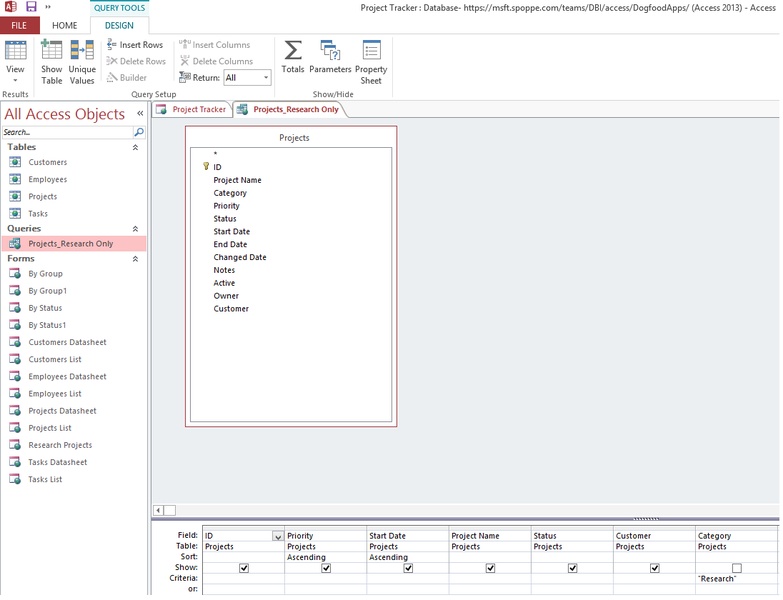The width and height of the screenshot is (783, 600).
Task: Open the Tasks List form
Action: [x=45, y=480]
